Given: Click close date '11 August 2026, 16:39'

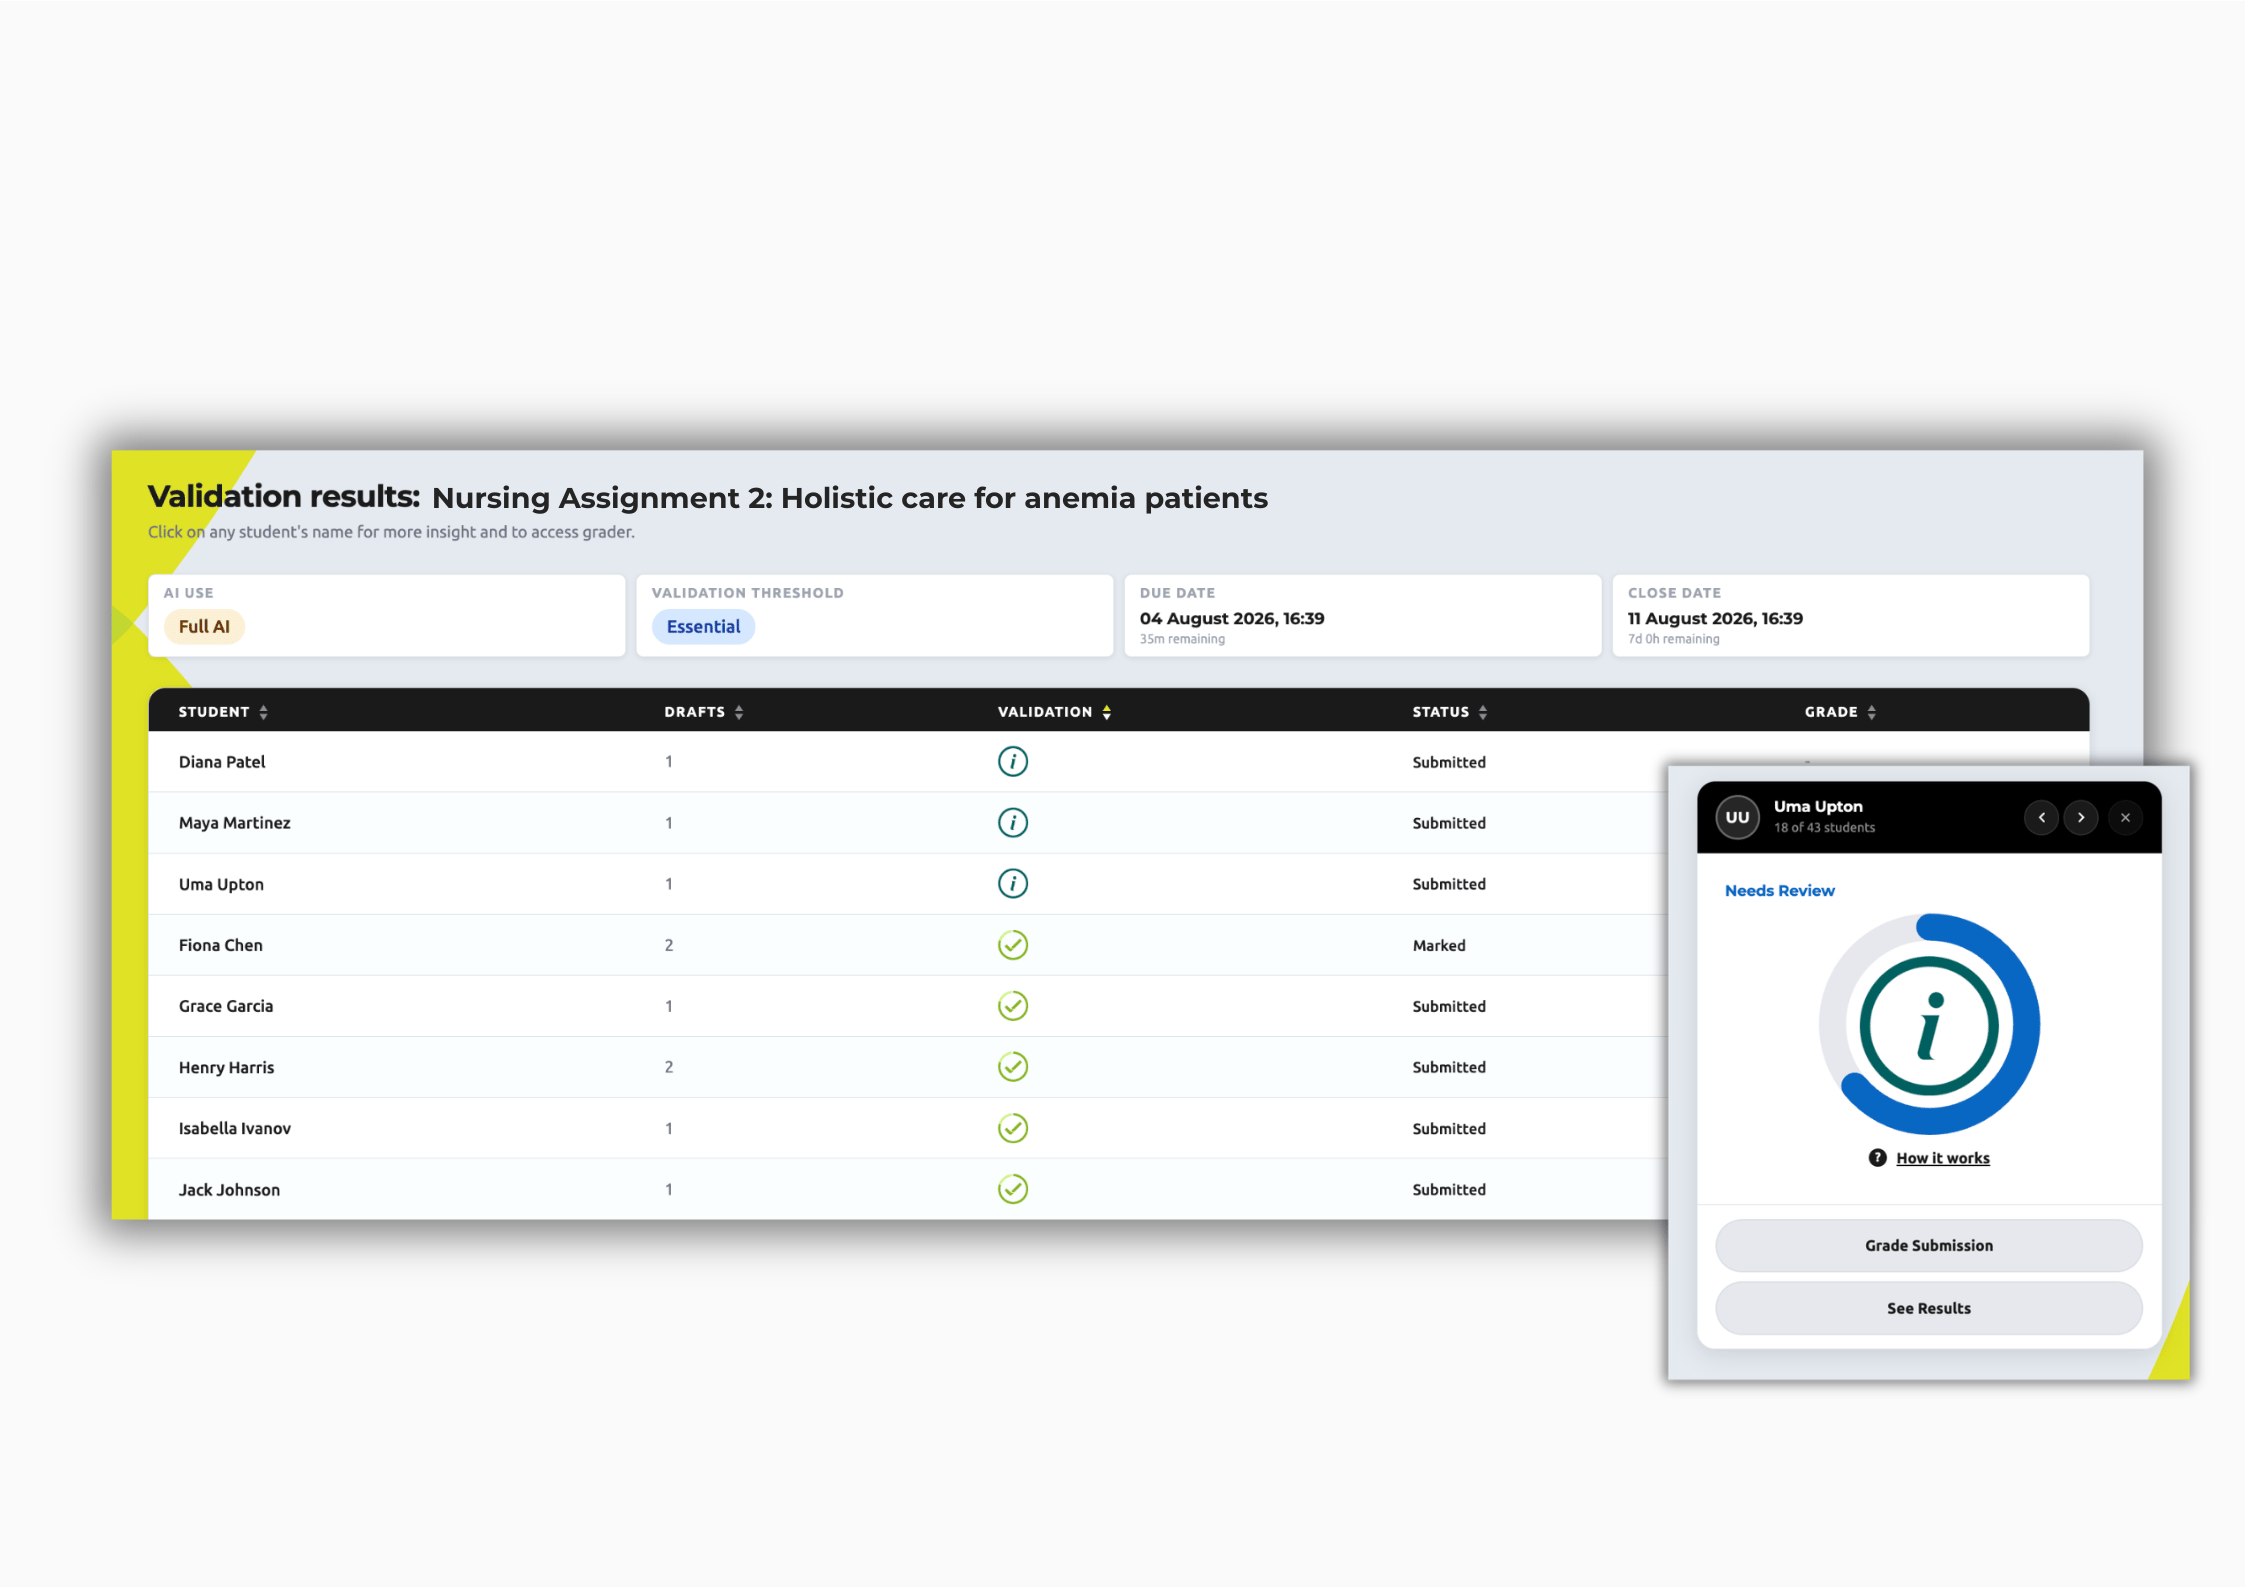Looking at the screenshot, I should [x=1714, y=618].
